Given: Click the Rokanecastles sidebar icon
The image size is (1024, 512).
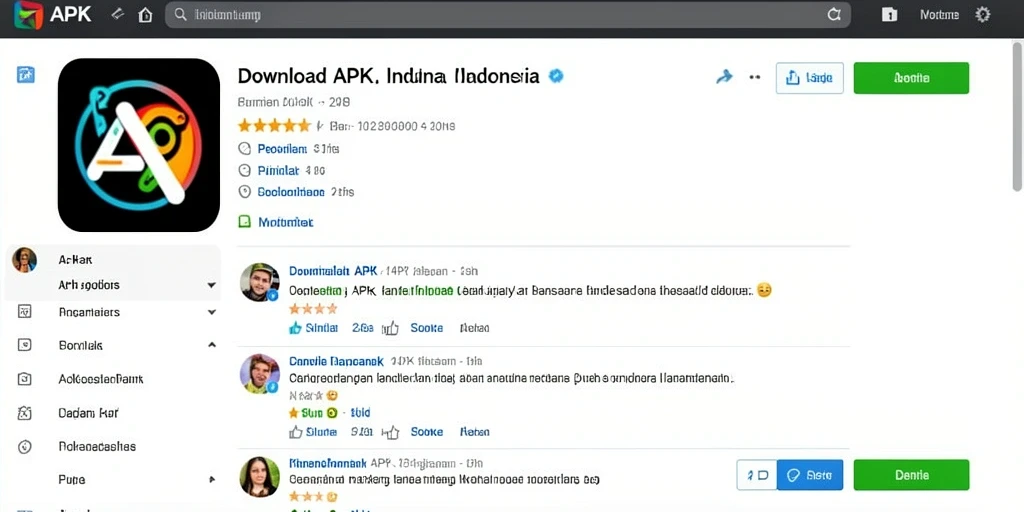Looking at the screenshot, I should (x=24, y=447).
